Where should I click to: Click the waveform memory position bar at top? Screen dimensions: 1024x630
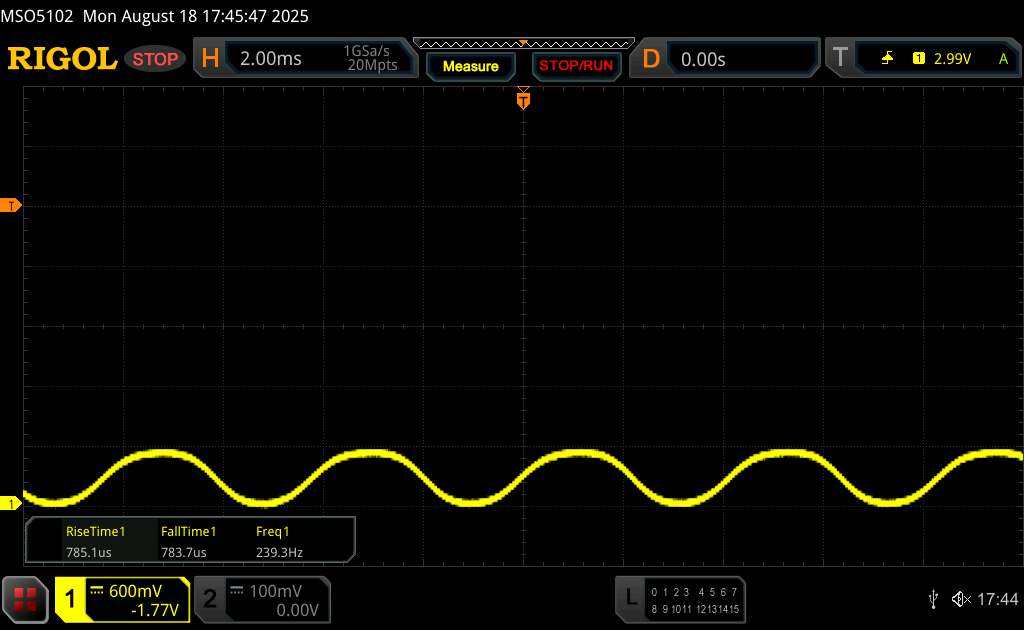tap(523, 42)
